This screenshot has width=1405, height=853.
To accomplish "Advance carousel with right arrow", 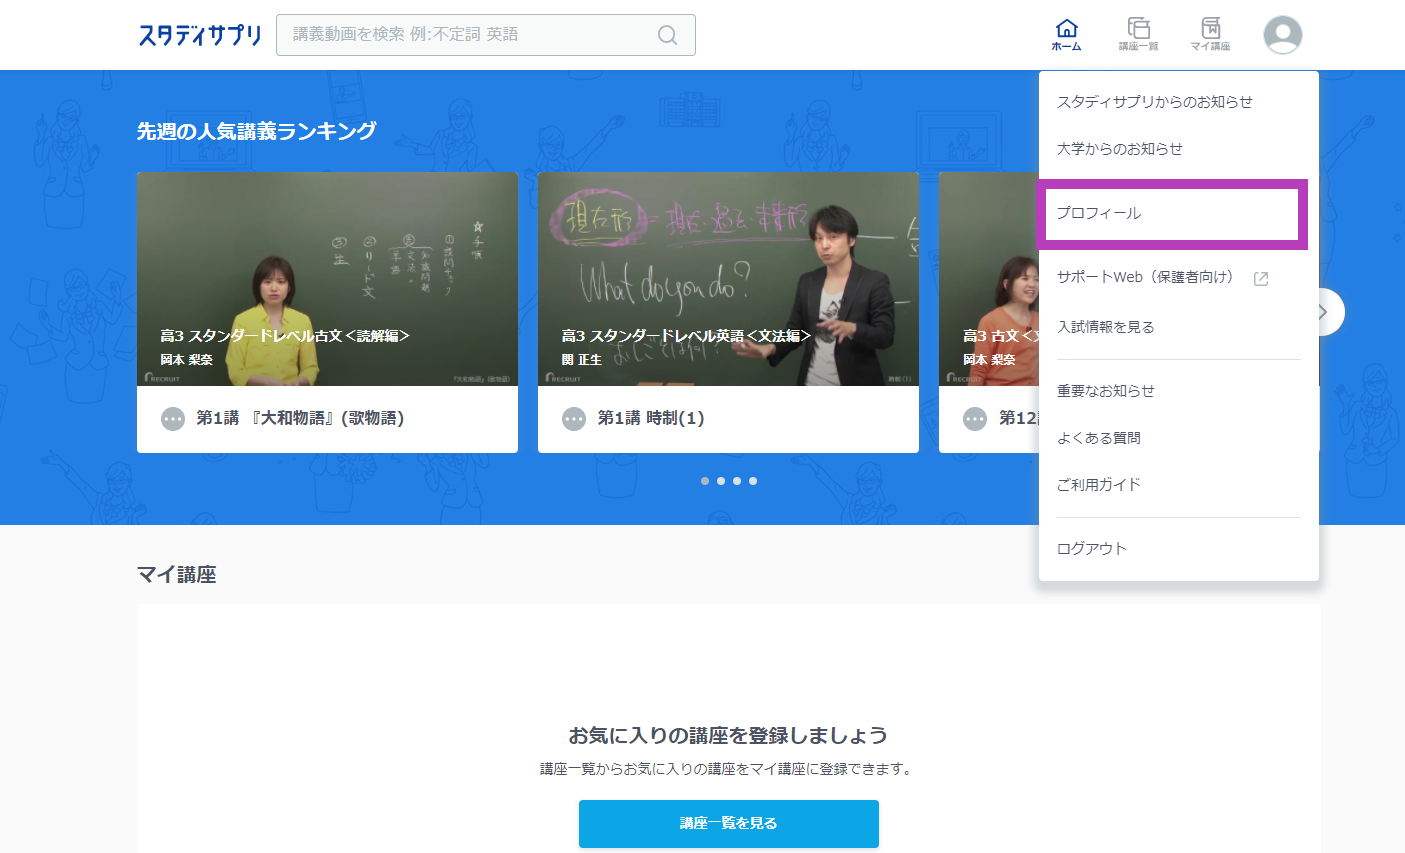I will pyautogui.click(x=1324, y=312).
